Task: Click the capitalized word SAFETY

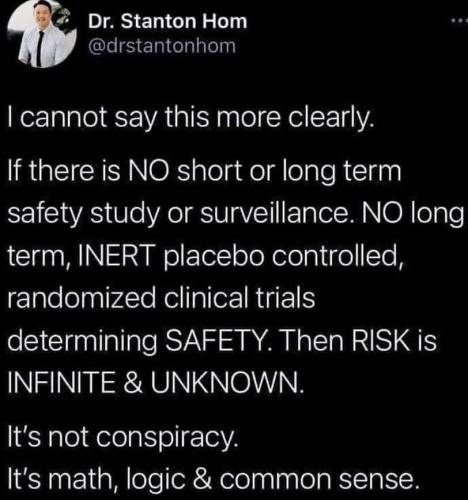Action: click(x=215, y=341)
